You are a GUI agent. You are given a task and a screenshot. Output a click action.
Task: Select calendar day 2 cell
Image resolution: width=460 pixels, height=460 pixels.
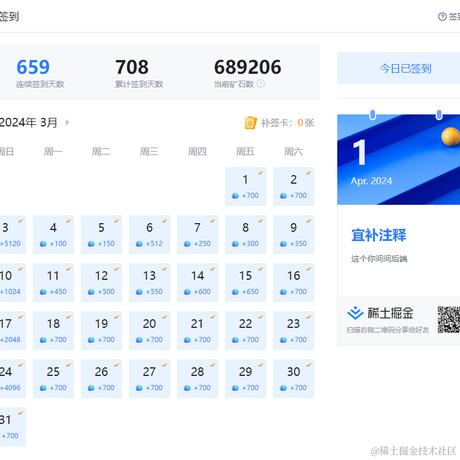[293, 186]
